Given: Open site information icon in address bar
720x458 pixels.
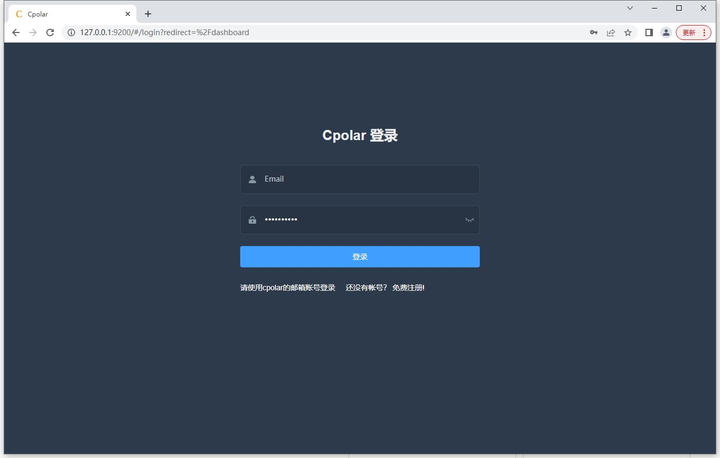Looking at the screenshot, I should click(71, 33).
